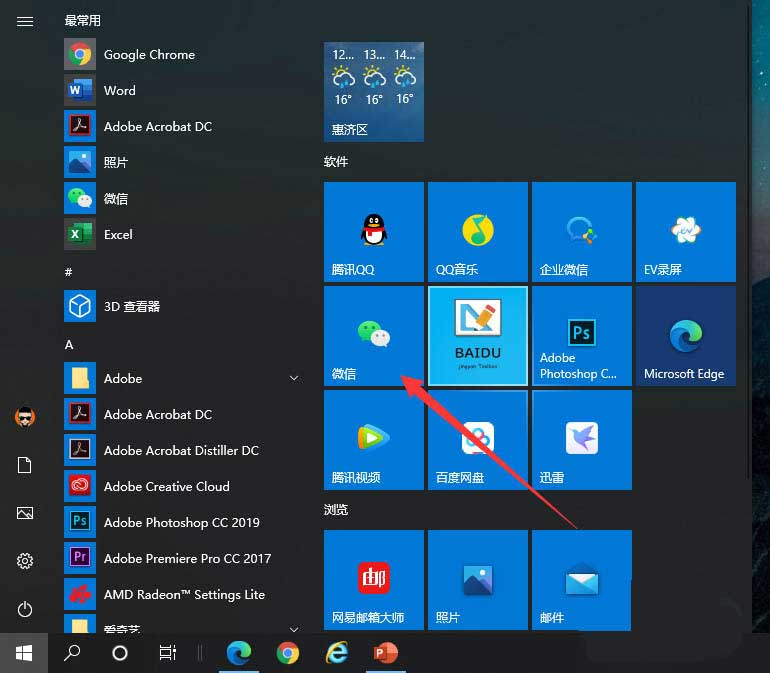This screenshot has height=673, width=770.
Task: Open the 企业微信 tile
Action: click(x=581, y=232)
